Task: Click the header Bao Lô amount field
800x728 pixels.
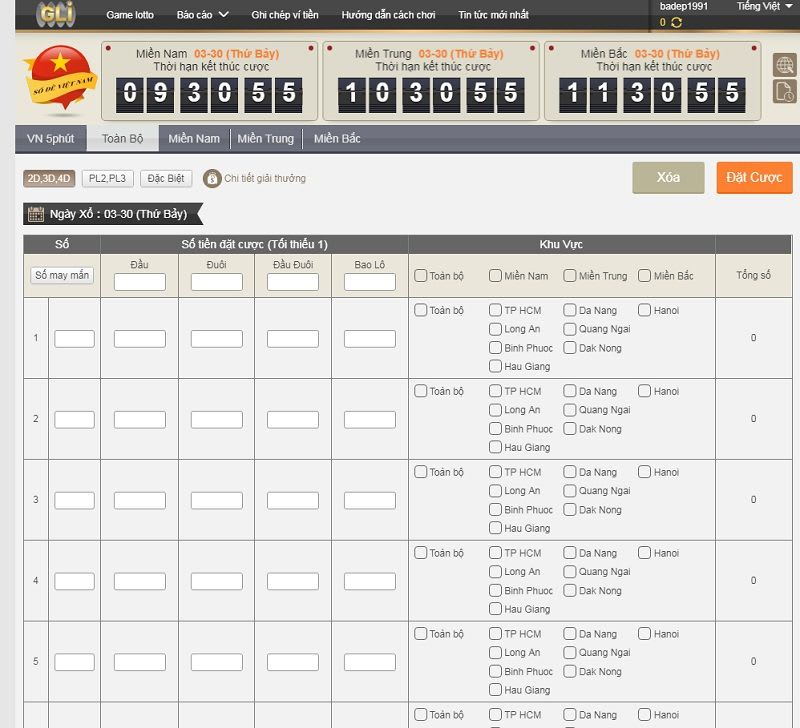Action: 370,282
